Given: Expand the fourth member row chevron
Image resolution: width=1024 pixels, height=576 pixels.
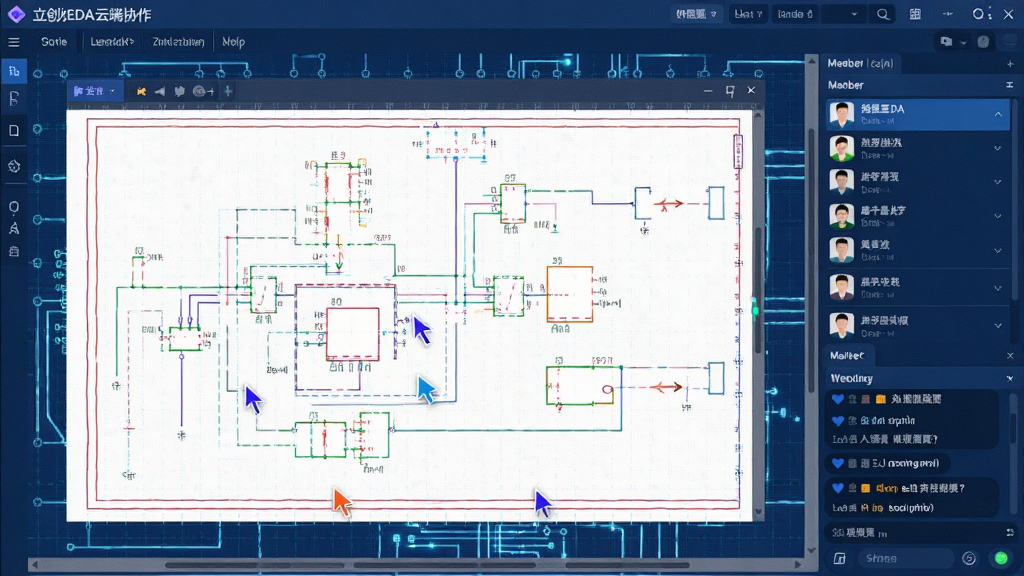Looking at the screenshot, I should pyautogui.click(x=998, y=216).
